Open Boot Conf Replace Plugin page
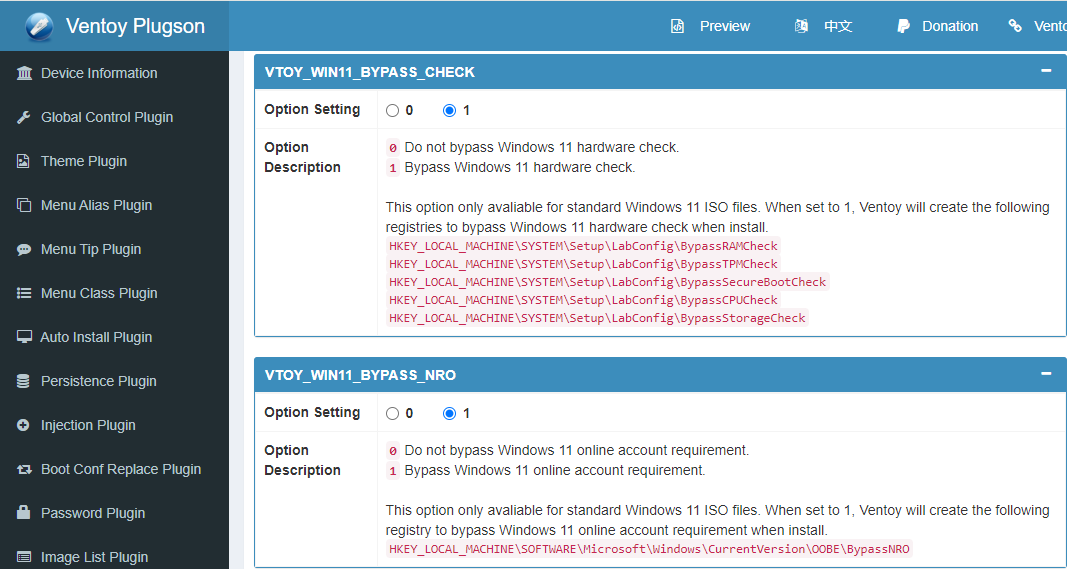The image size is (1067, 569). click(x=121, y=469)
